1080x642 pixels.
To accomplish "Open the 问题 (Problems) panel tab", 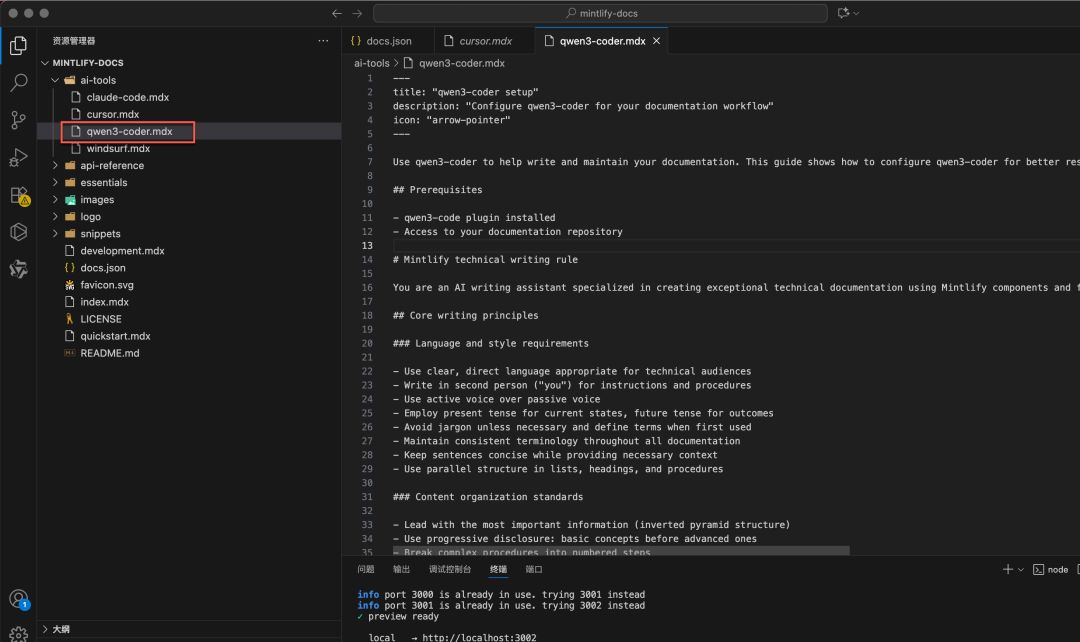I will pyautogui.click(x=366, y=569).
